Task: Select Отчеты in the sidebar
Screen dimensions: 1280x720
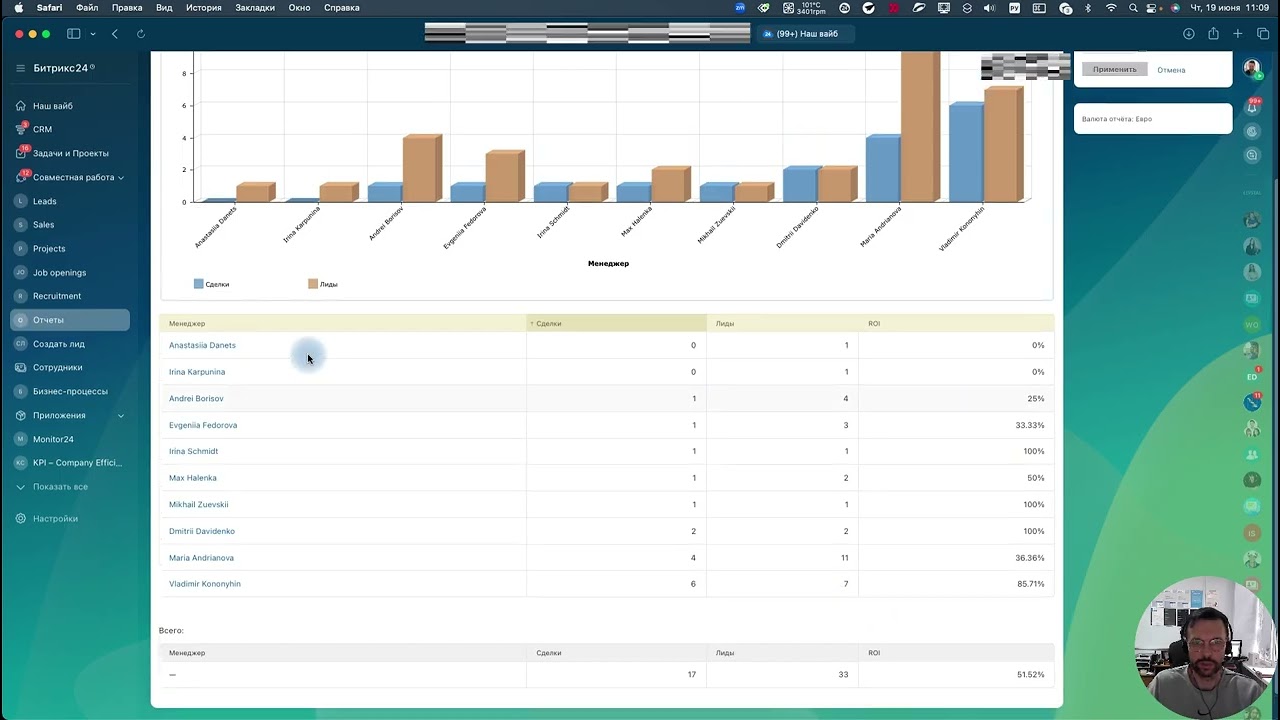Action: coord(70,320)
